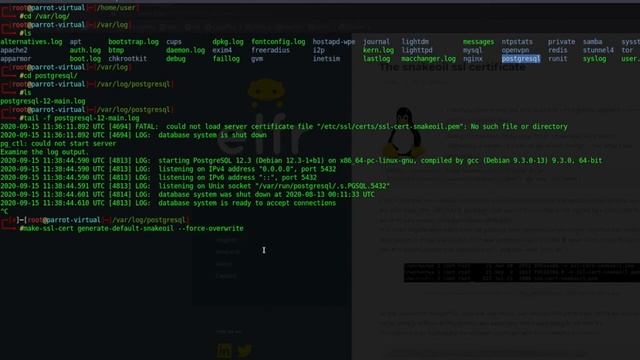The width and height of the screenshot is (640, 360).
Task: Click 'database system was shut down at' line
Action: point(187,195)
